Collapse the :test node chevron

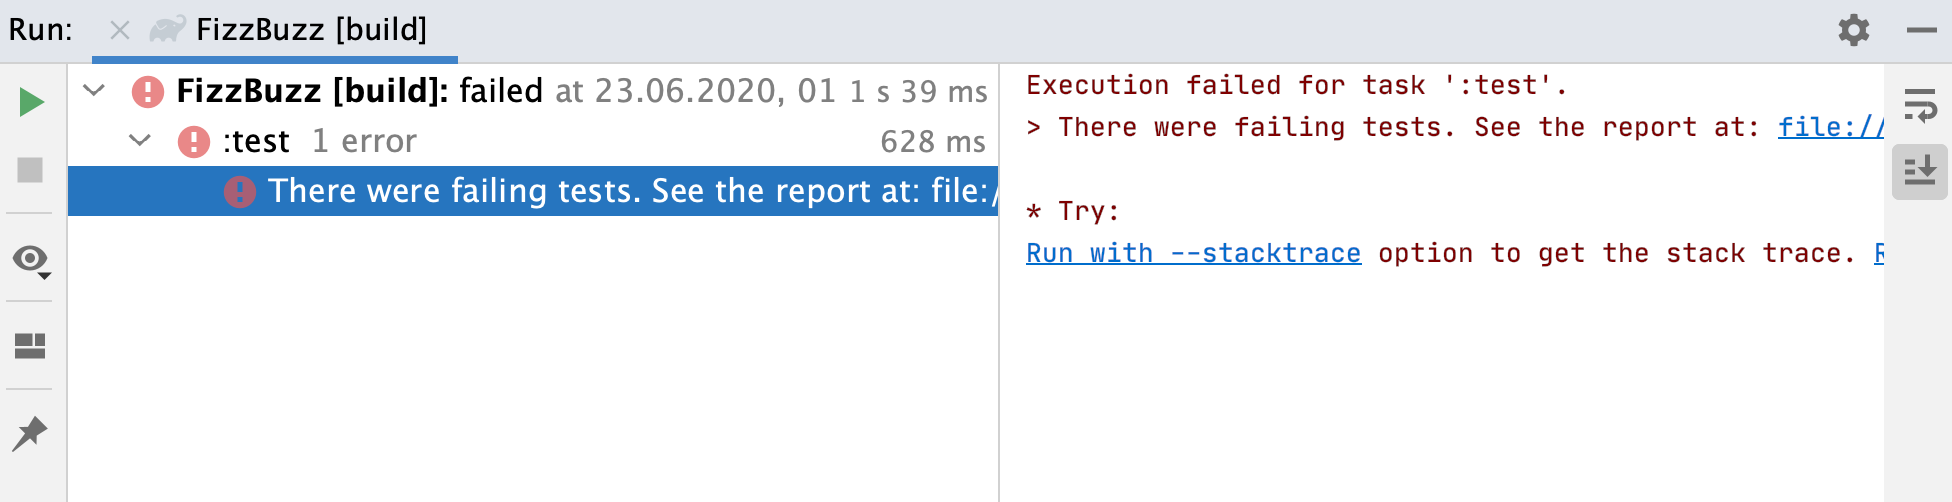(140, 141)
